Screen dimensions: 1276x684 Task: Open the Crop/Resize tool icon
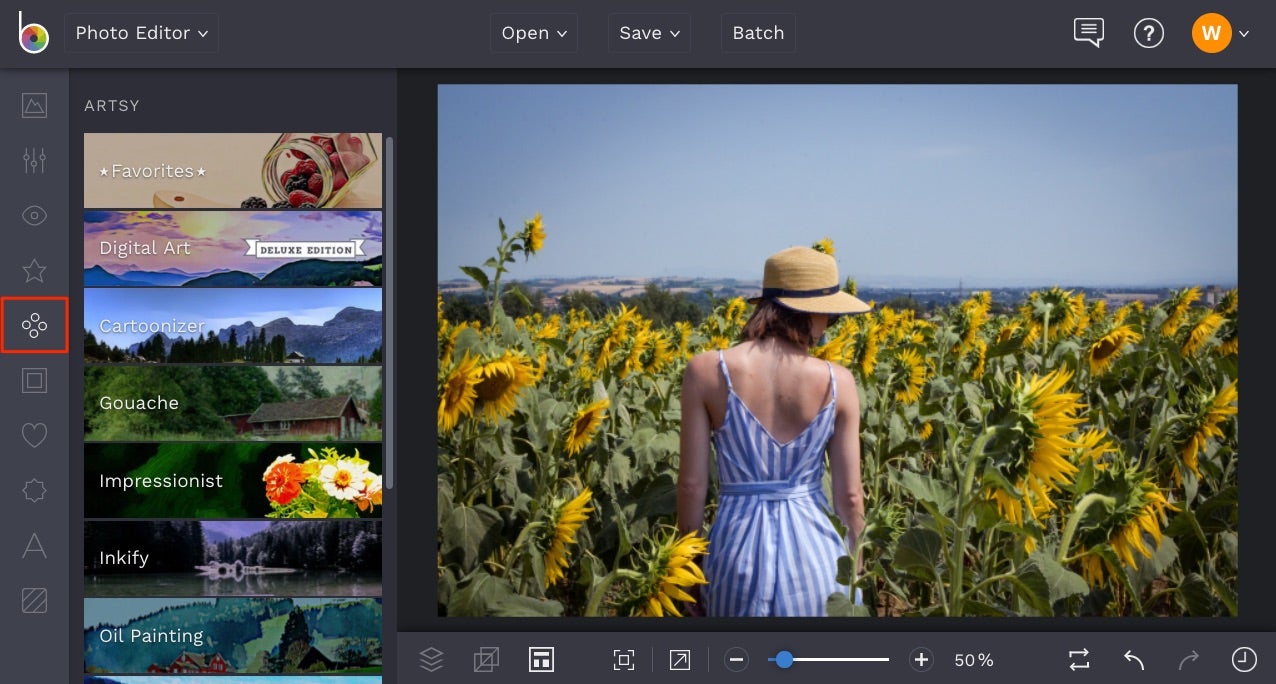click(x=486, y=659)
